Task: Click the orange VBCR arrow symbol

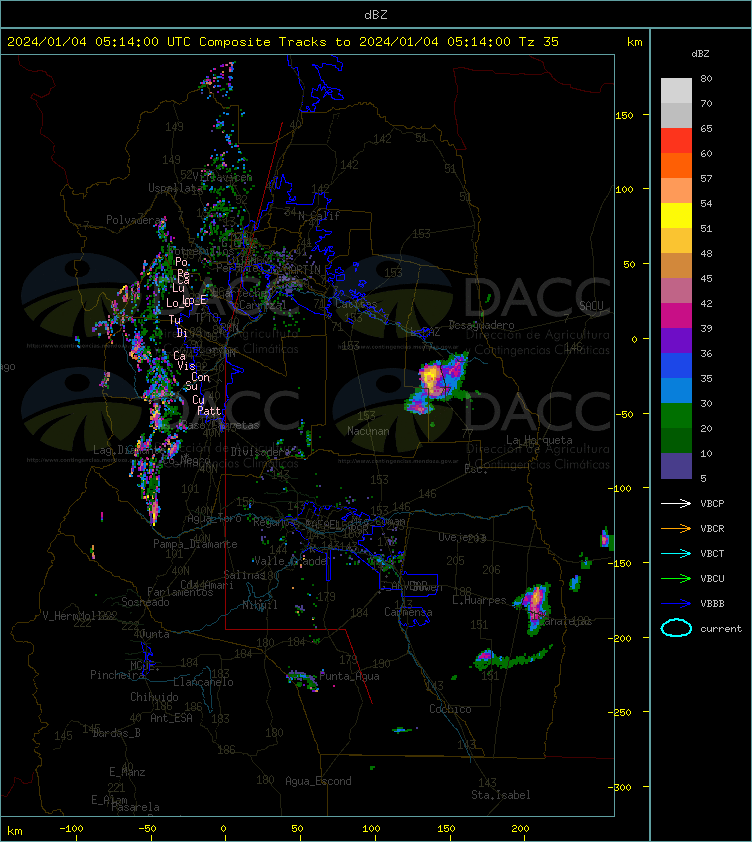Action: tap(676, 528)
